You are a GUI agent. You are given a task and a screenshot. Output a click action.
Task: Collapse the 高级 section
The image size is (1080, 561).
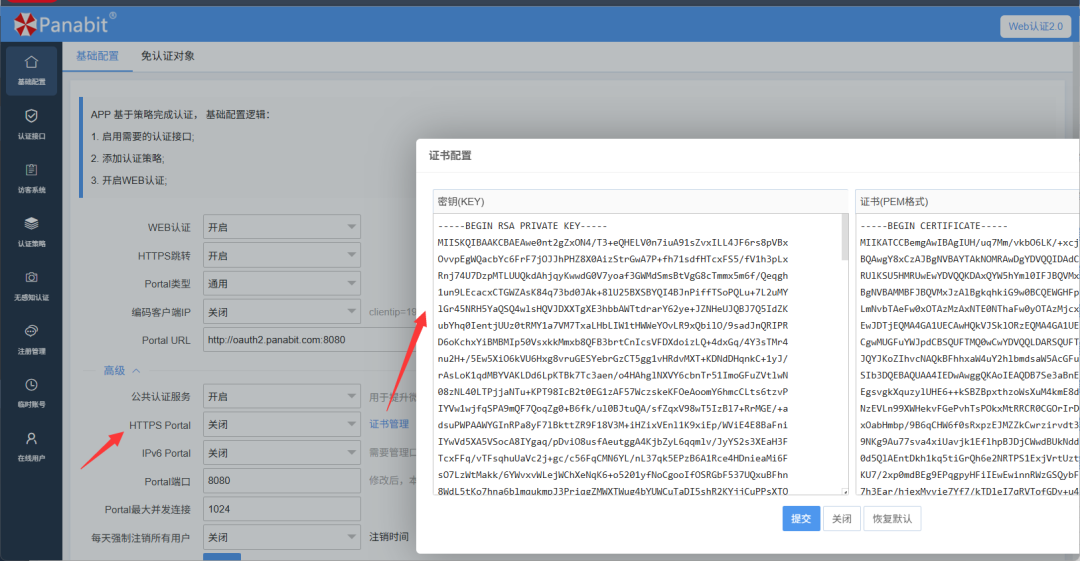[x=121, y=371]
